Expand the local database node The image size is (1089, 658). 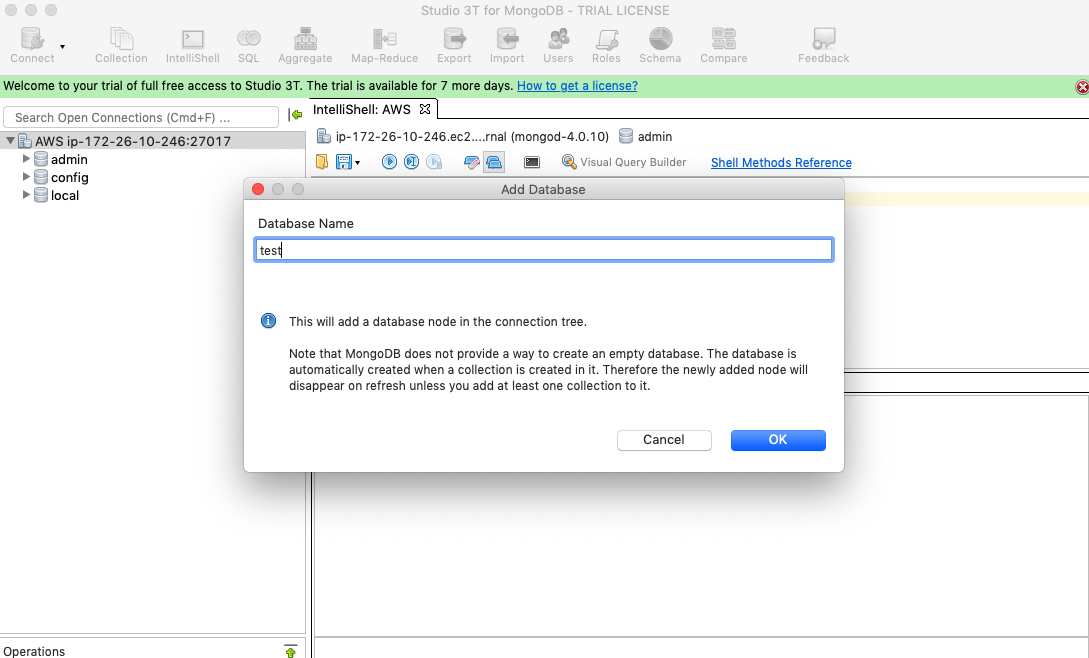pyautogui.click(x=26, y=195)
